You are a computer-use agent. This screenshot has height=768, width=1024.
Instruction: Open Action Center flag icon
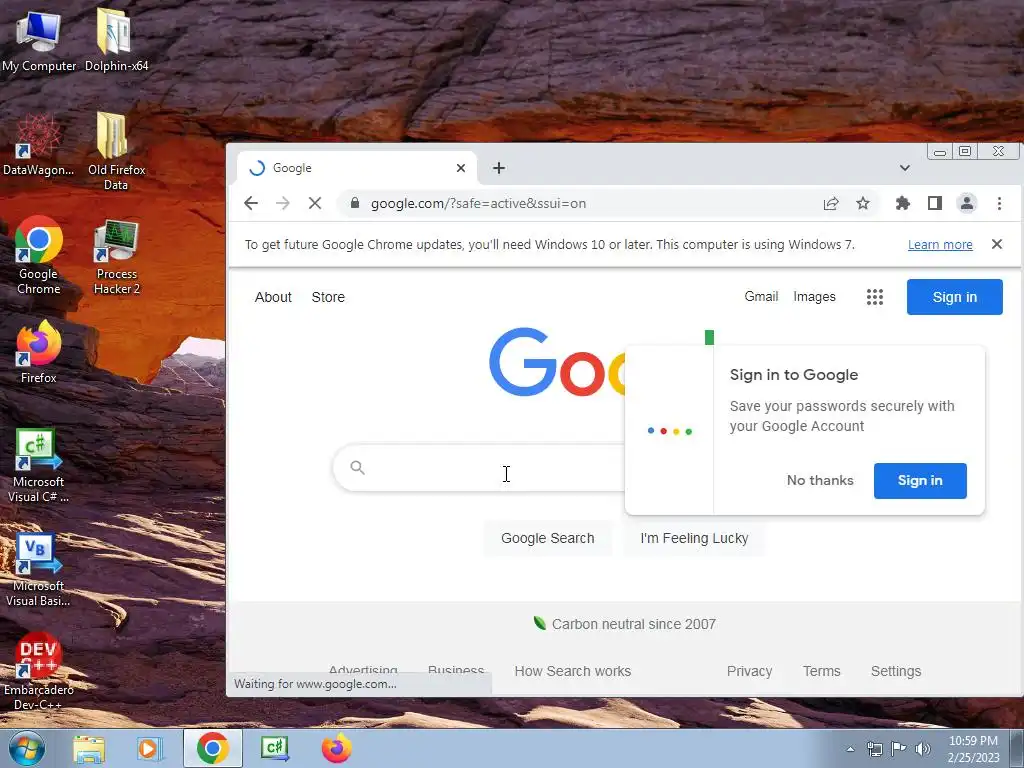(899, 749)
